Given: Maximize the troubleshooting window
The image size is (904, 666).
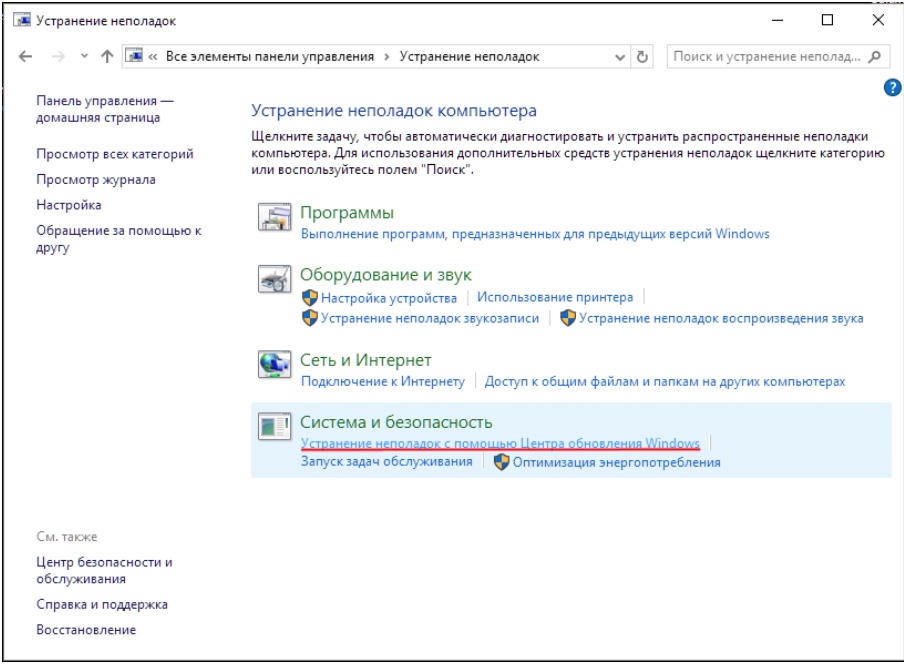Looking at the screenshot, I should (827, 20).
